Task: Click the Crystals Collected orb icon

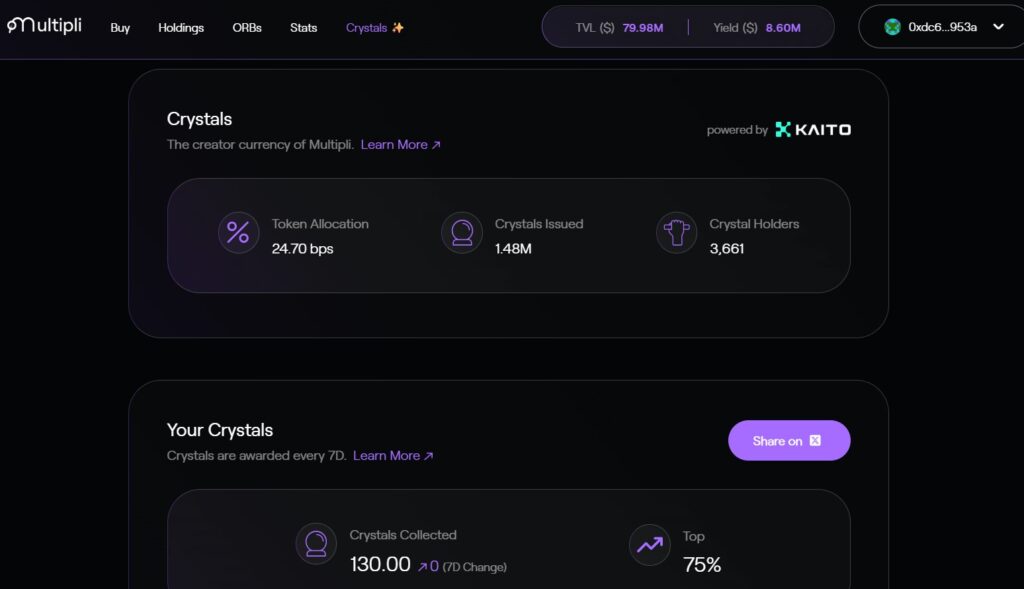Action: [316, 544]
